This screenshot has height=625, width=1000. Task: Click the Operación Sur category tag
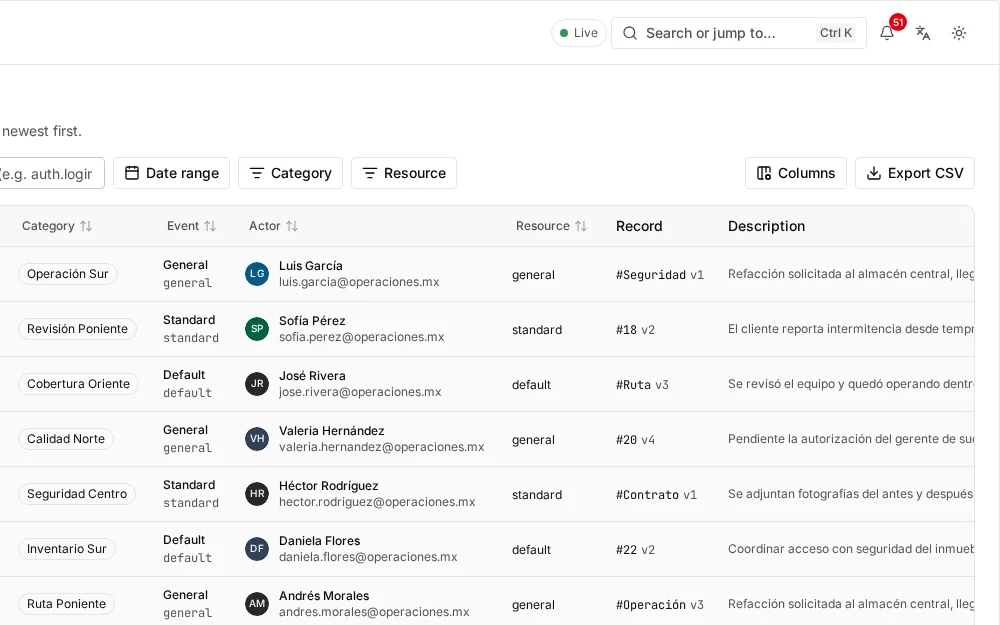[x=68, y=274]
